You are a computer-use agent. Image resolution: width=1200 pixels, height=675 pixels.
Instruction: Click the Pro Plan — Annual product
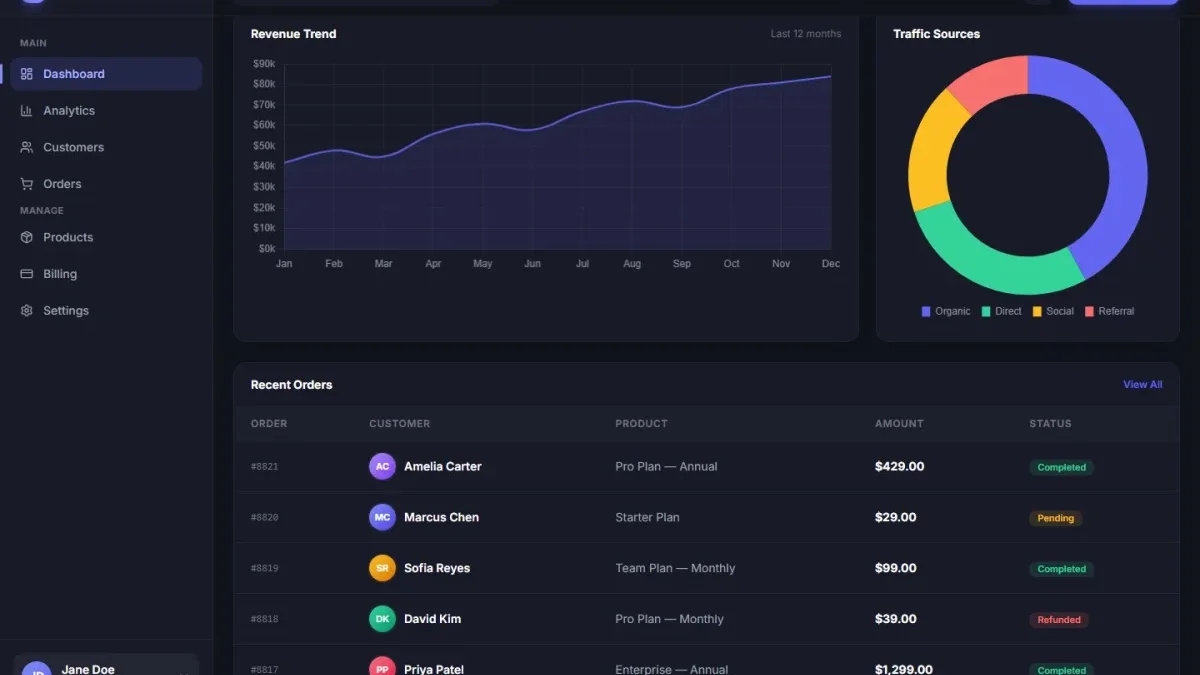pyautogui.click(x=666, y=467)
